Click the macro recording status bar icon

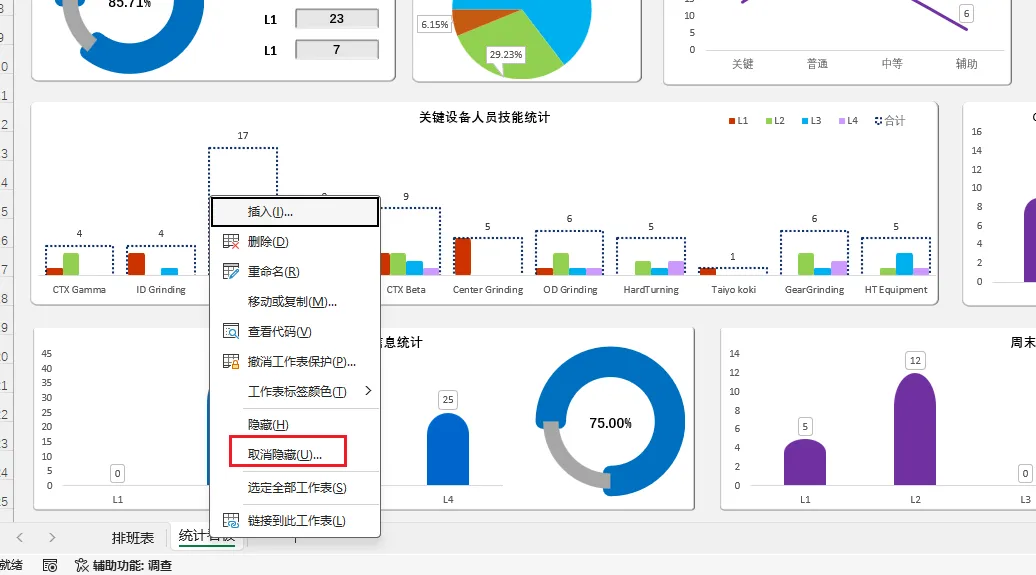pos(50,566)
